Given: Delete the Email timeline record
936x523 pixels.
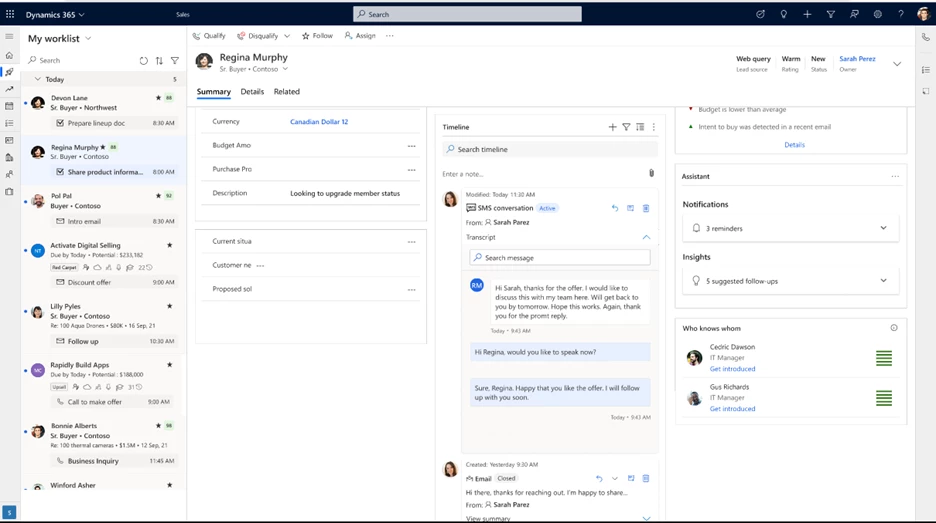Looking at the screenshot, I should (x=646, y=478).
